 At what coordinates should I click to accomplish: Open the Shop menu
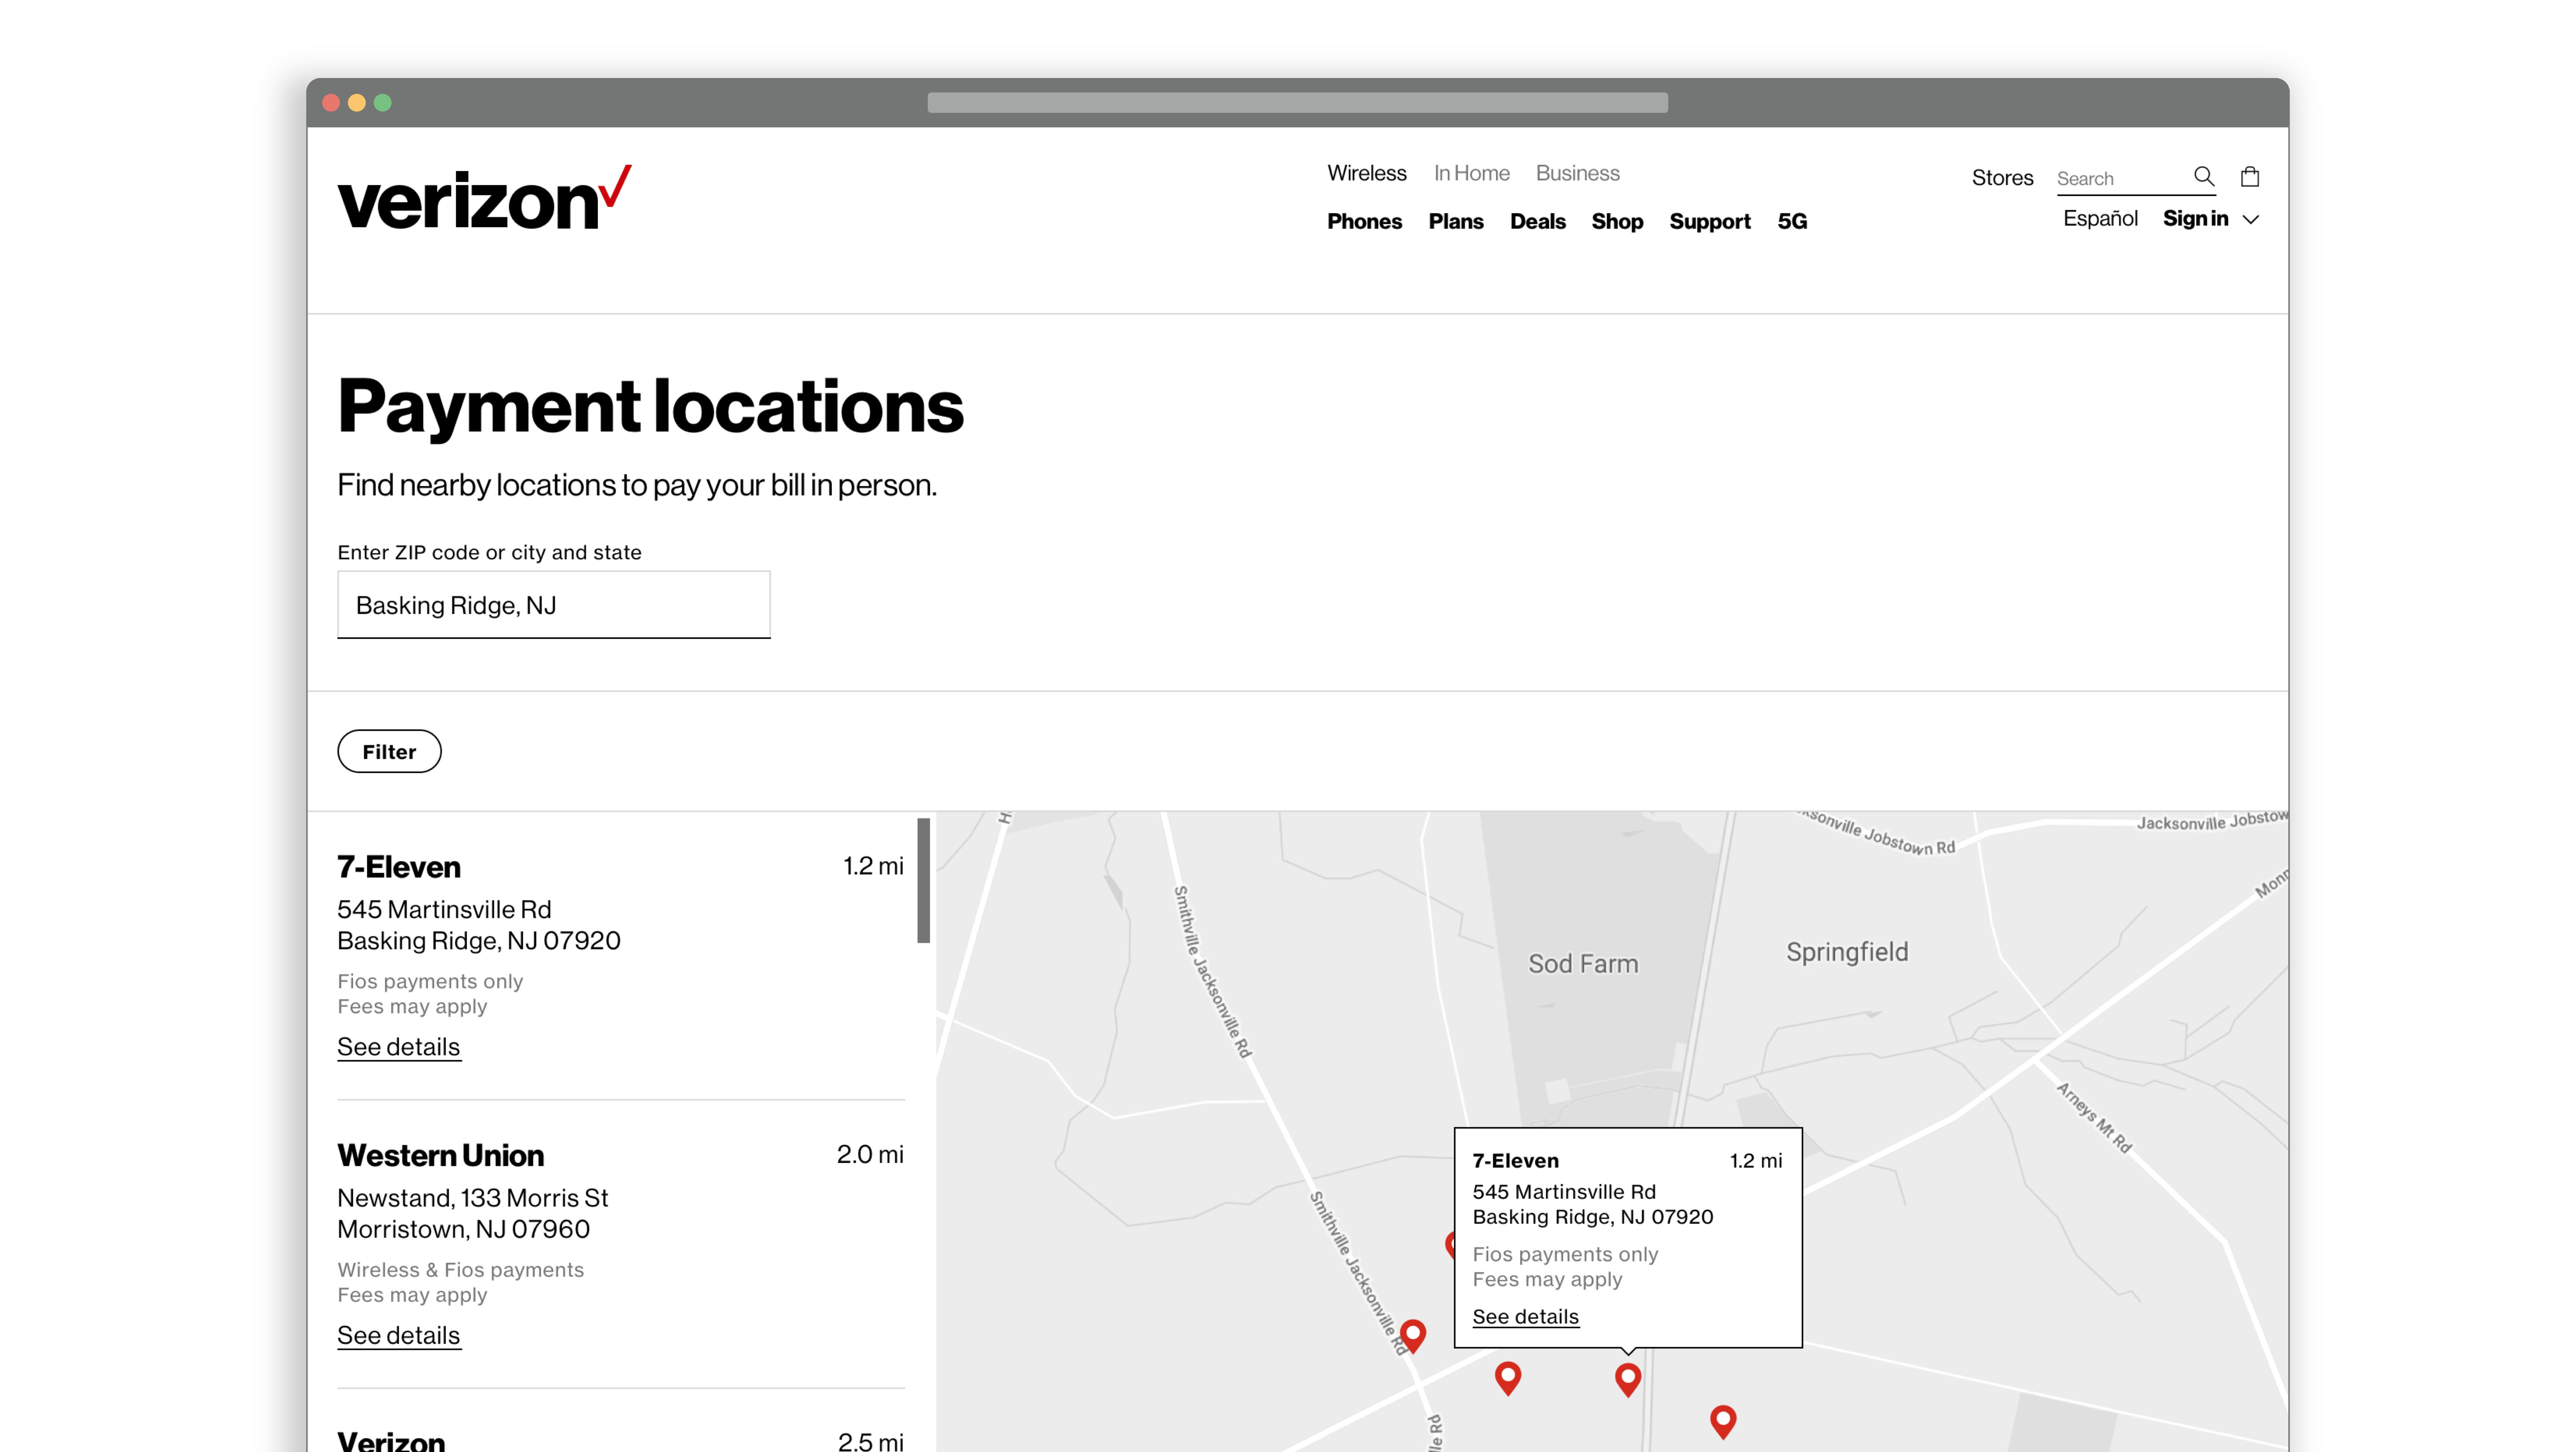[x=1617, y=221]
